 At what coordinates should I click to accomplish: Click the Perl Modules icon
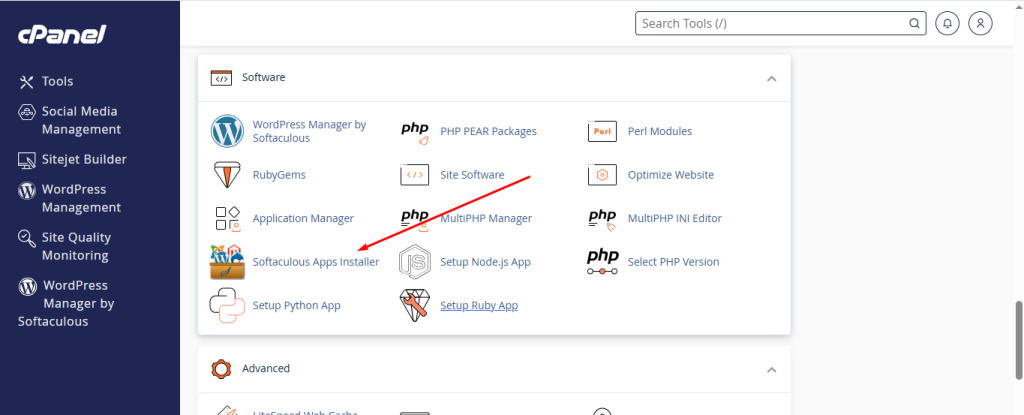tap(602, 131)
